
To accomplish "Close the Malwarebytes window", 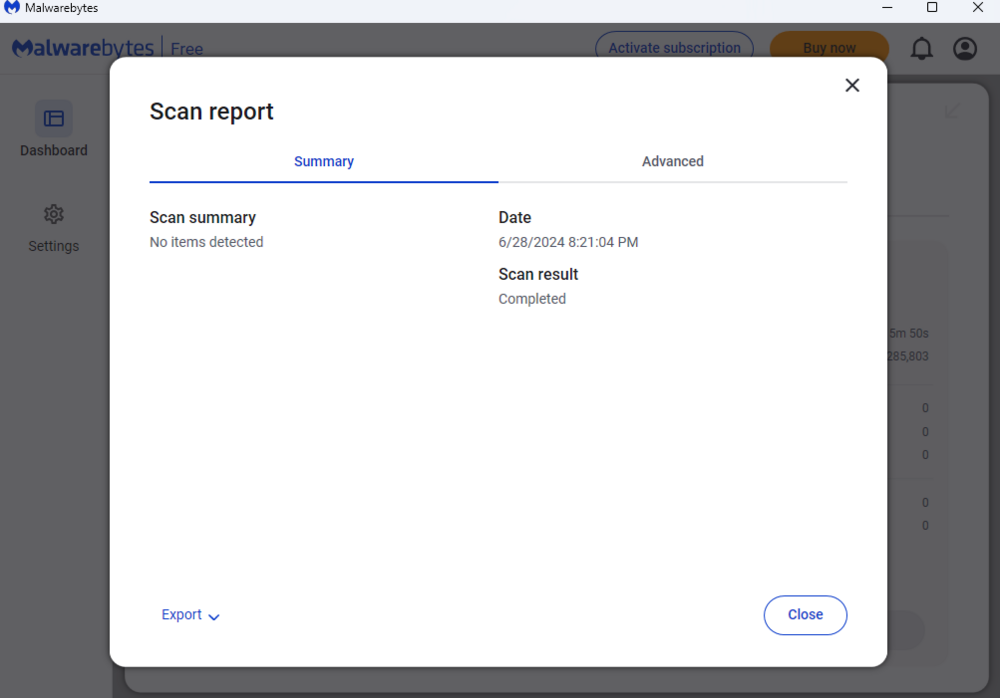I will pyautogui.click(x=978, y=8).
